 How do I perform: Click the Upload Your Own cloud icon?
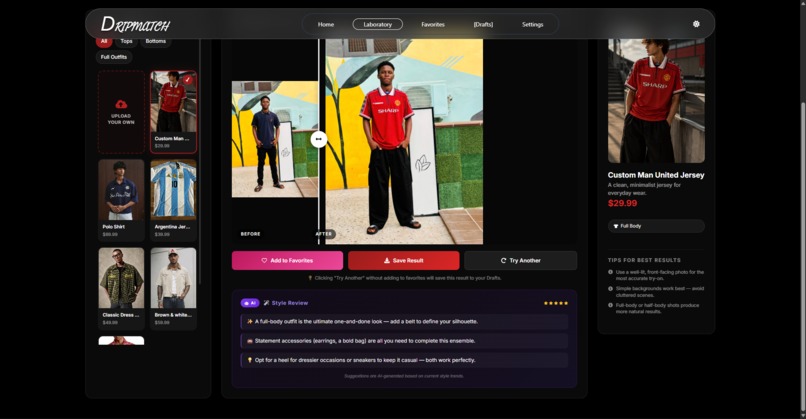coord(121,104)
